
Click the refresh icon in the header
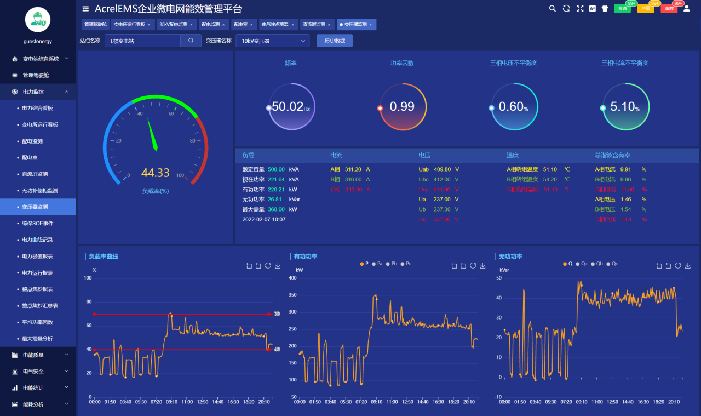(565, 8)
